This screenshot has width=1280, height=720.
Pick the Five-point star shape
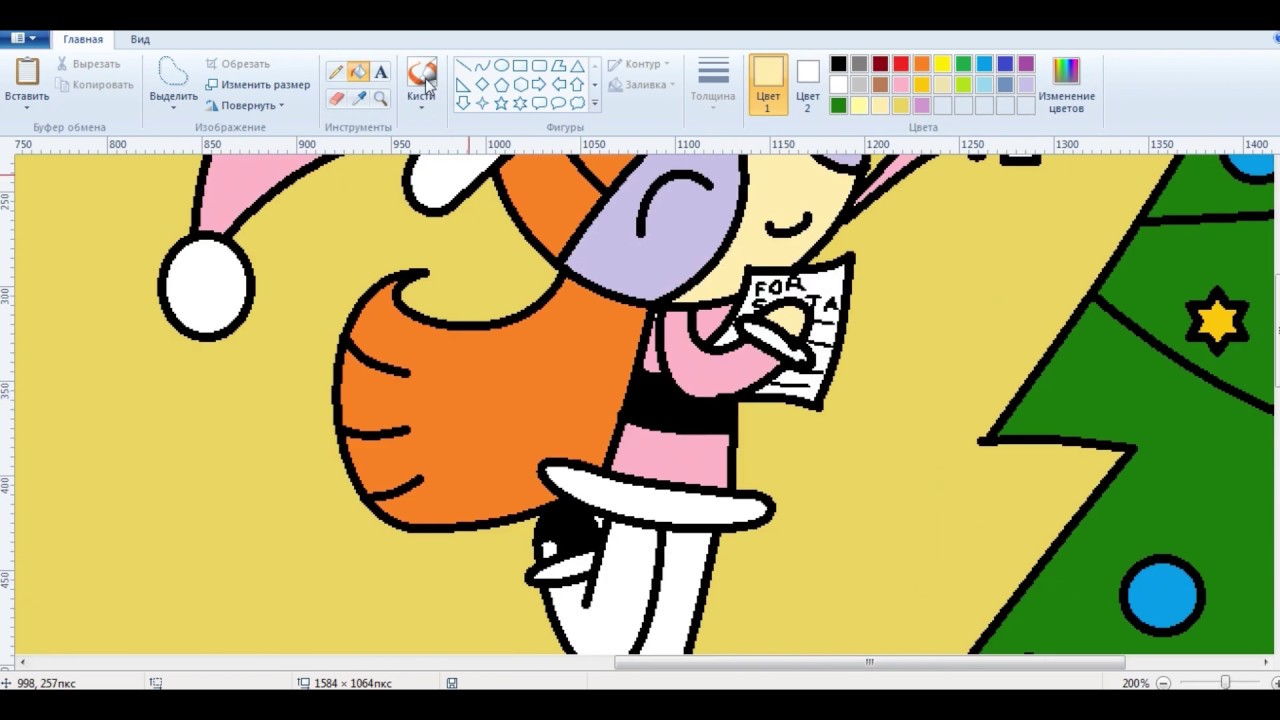pos(501,103)
